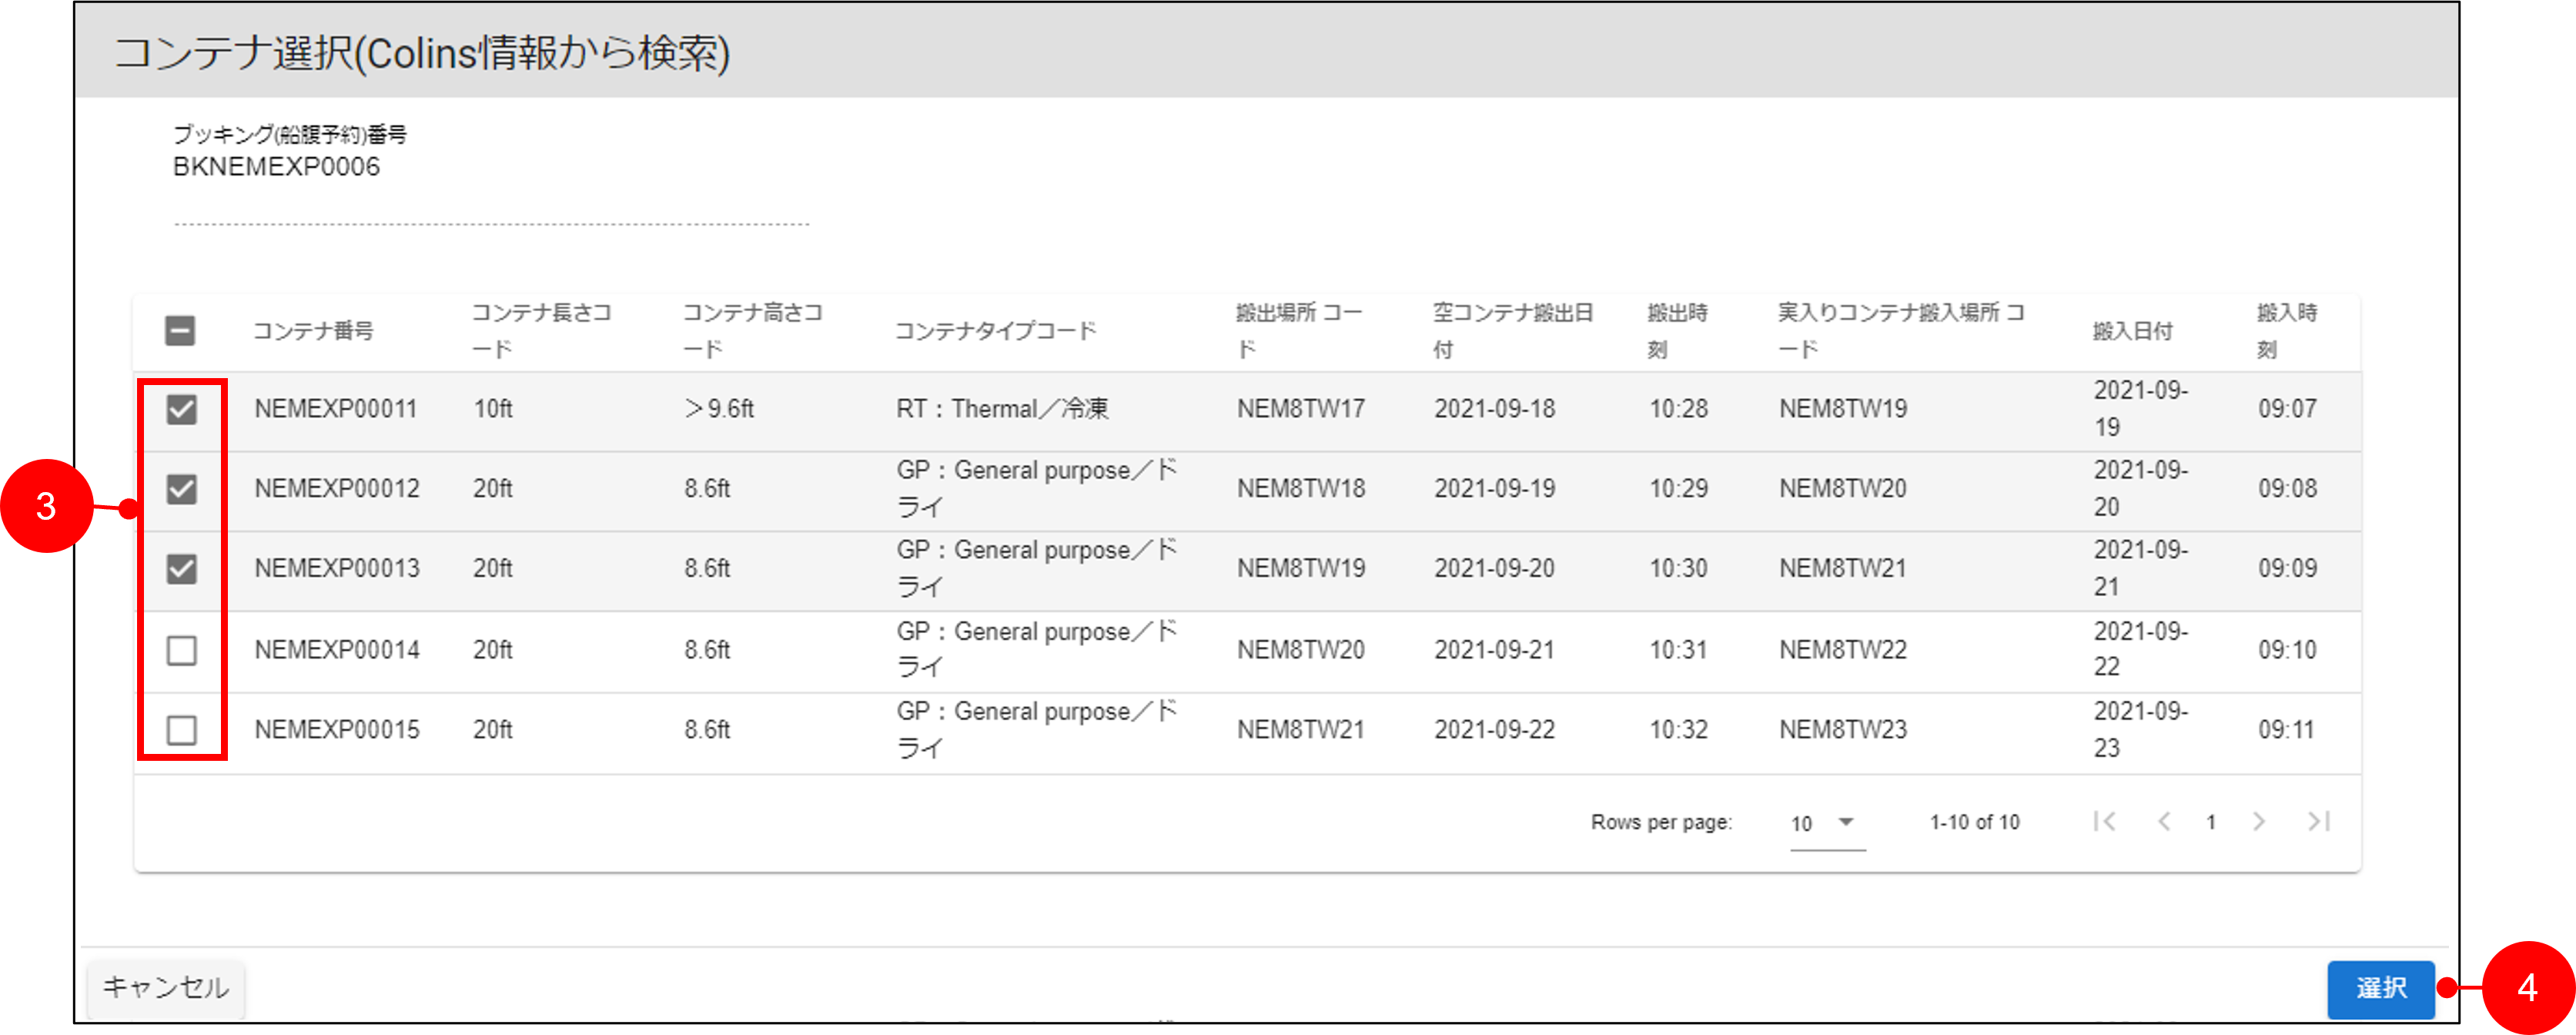Click the 搬入日付 column header

click(2132, 331)
